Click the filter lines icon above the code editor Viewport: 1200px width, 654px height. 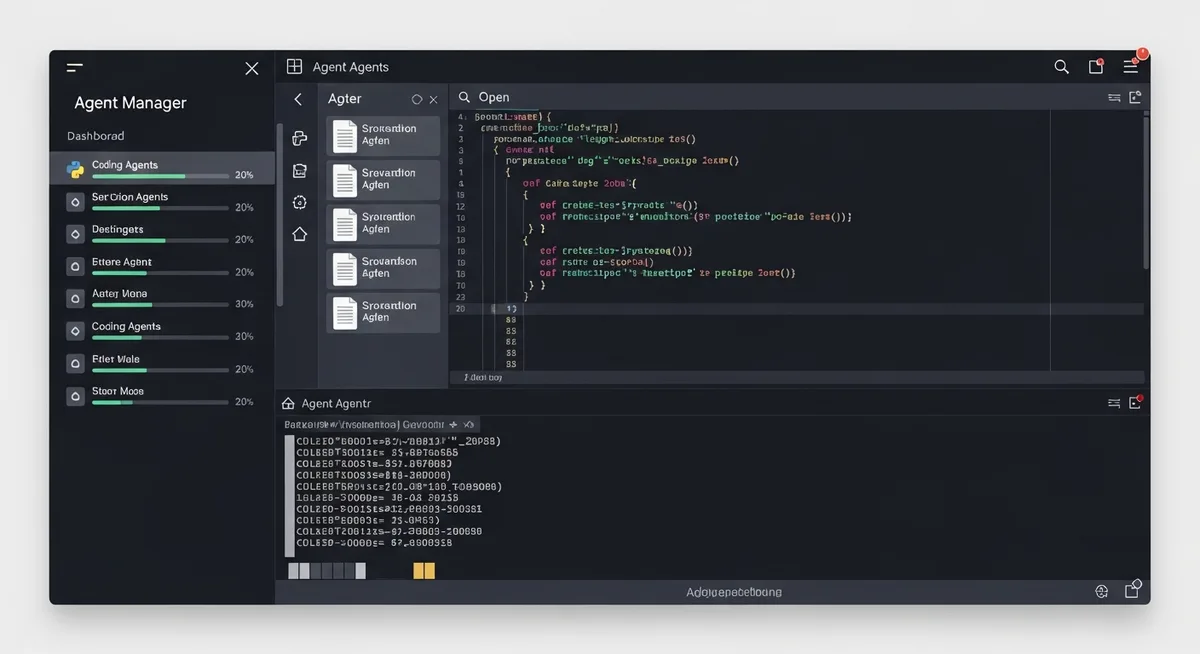click(x=1113, y=97)
